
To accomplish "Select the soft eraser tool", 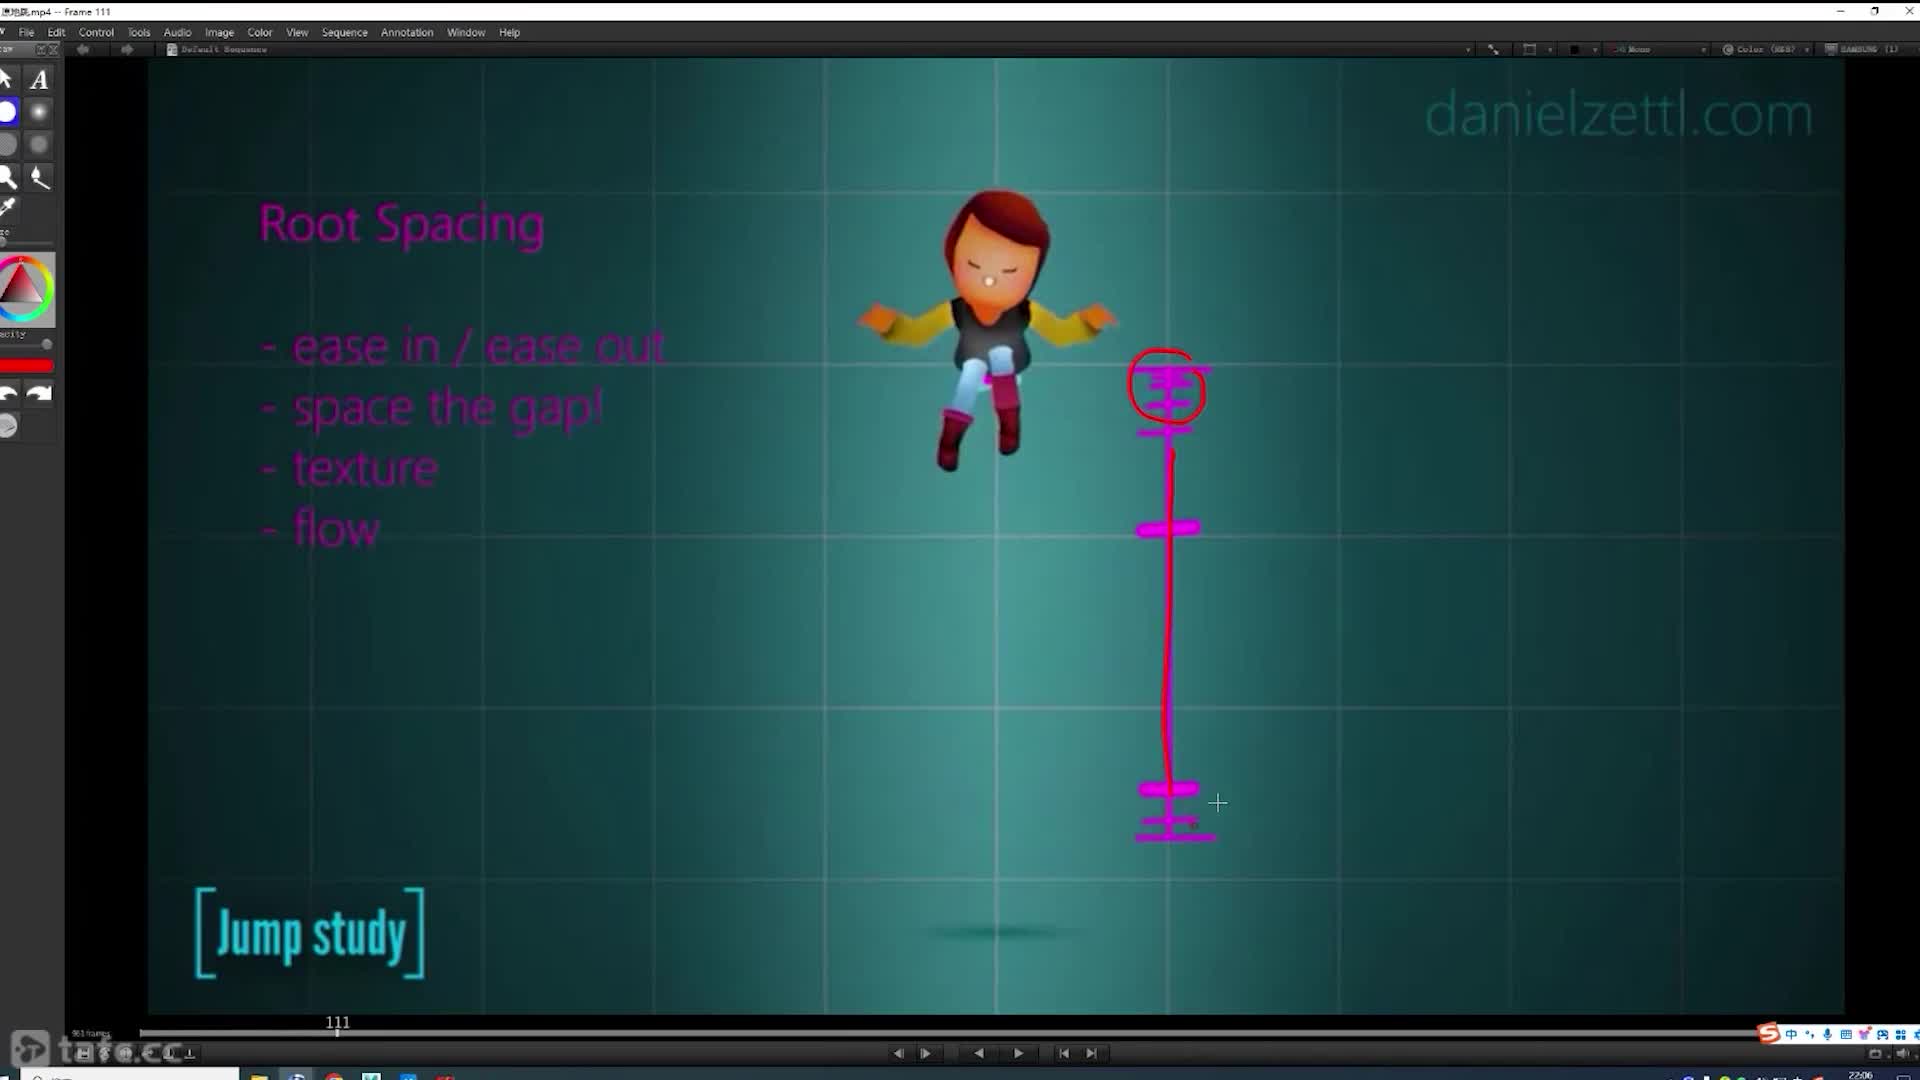I will [39, 145].
